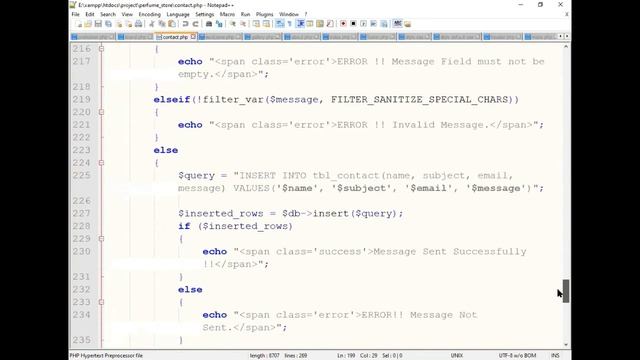Collapse the fold marker on line 216
Screen dimensions: 640x360
coord(101,49)
